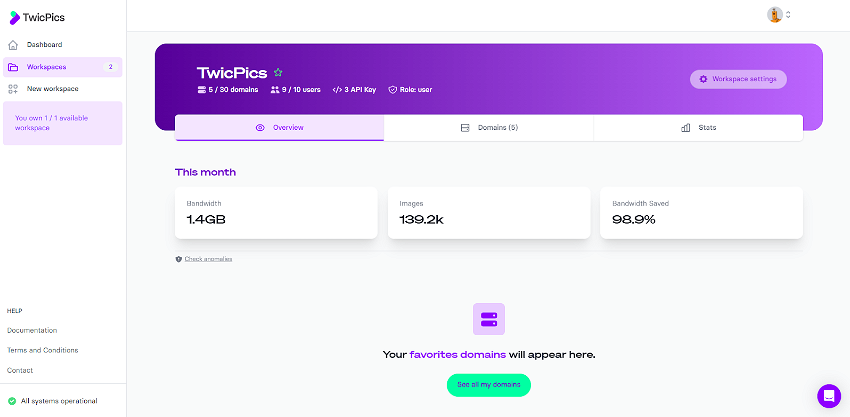This screenshot has height=417, width=850.
Task: Click the Bandwidth Saved 98.9% card
Action: [701, 213]
